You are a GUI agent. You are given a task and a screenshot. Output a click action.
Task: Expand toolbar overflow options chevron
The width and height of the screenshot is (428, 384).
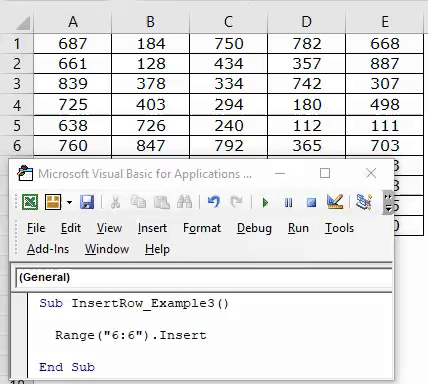pyautogui.click(x=388, y=202)
